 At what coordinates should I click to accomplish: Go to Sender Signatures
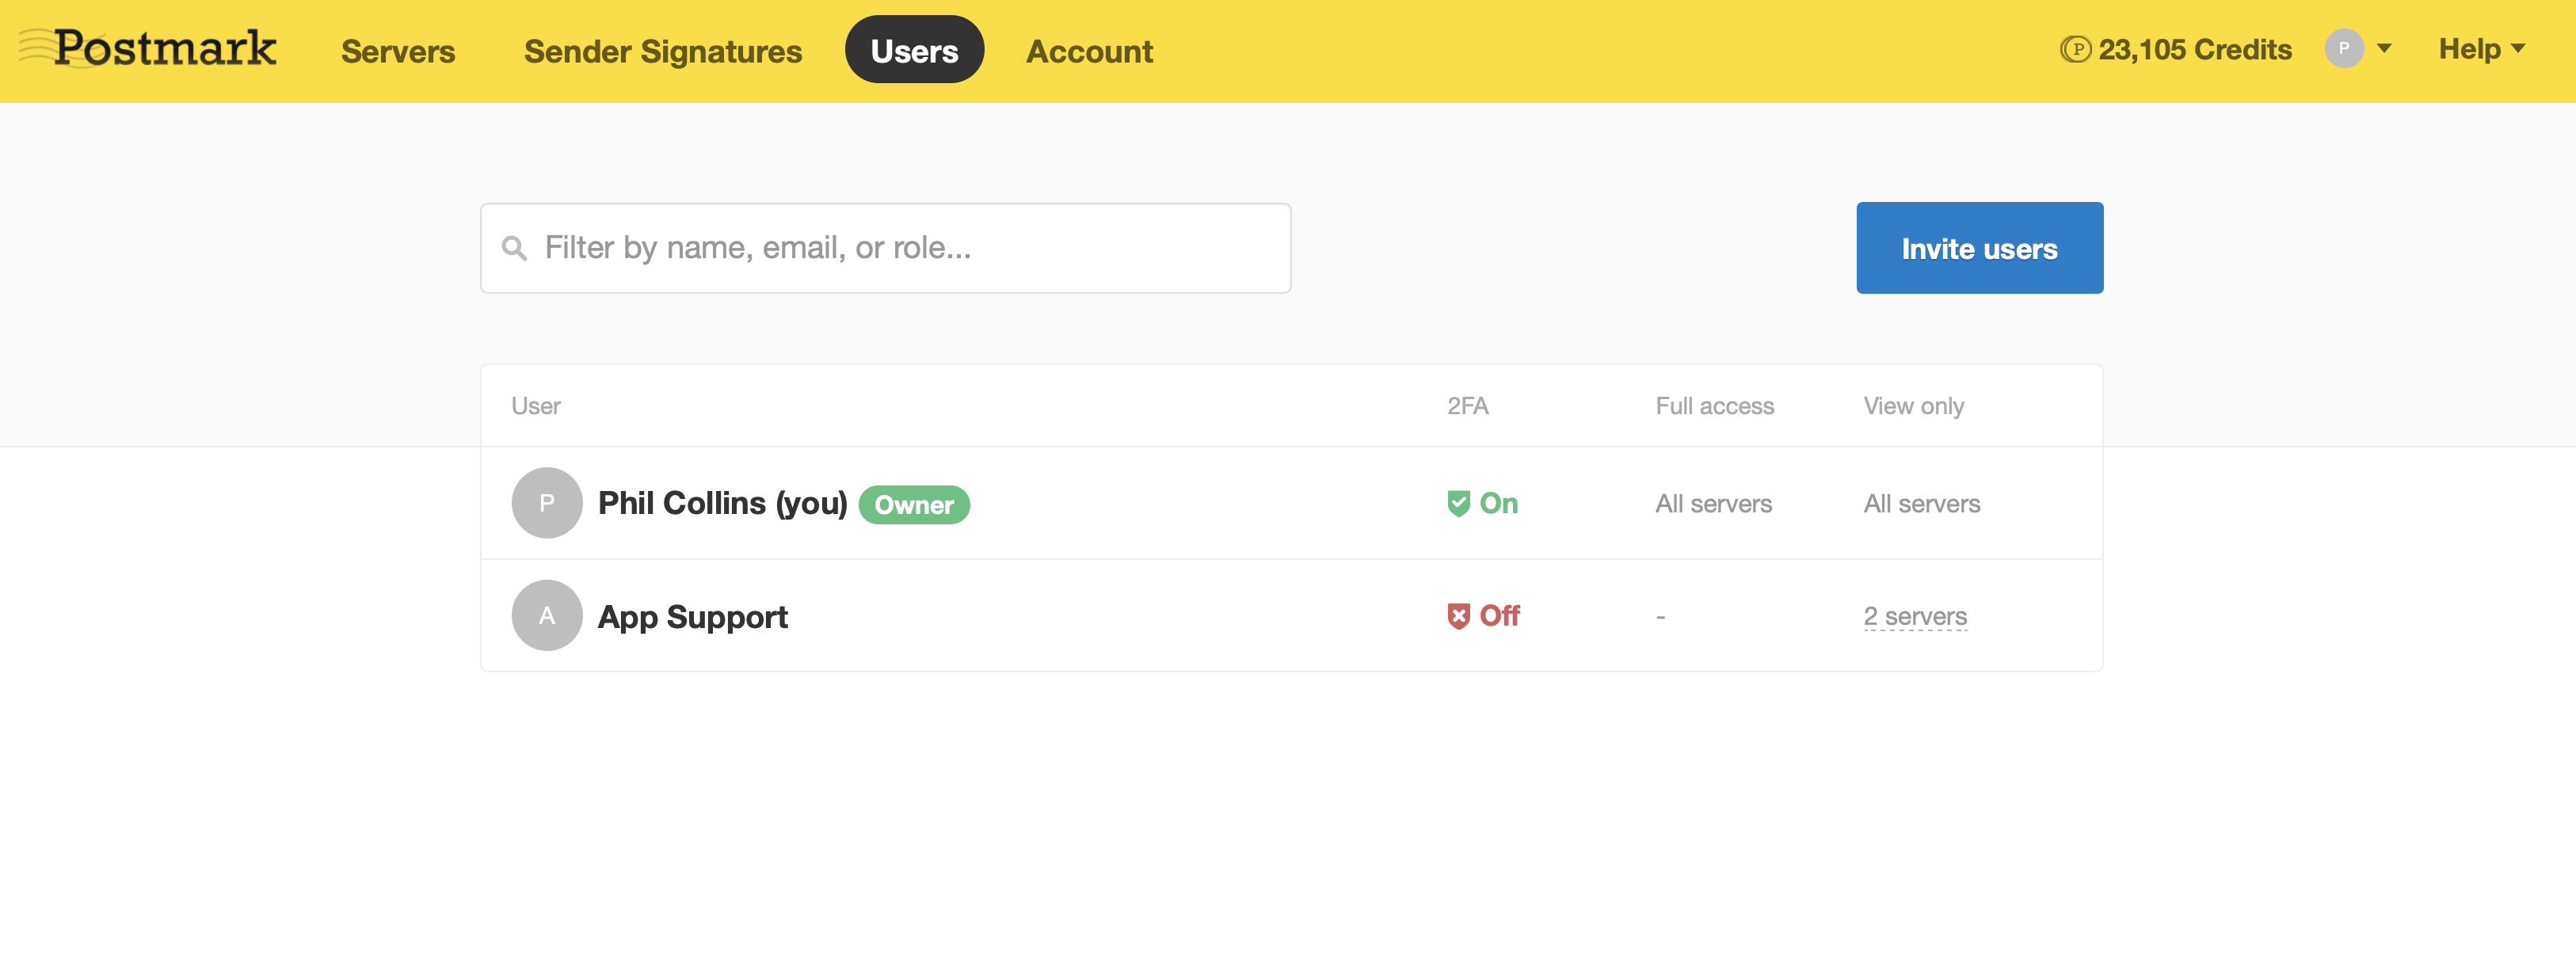[x=662, y=51]
